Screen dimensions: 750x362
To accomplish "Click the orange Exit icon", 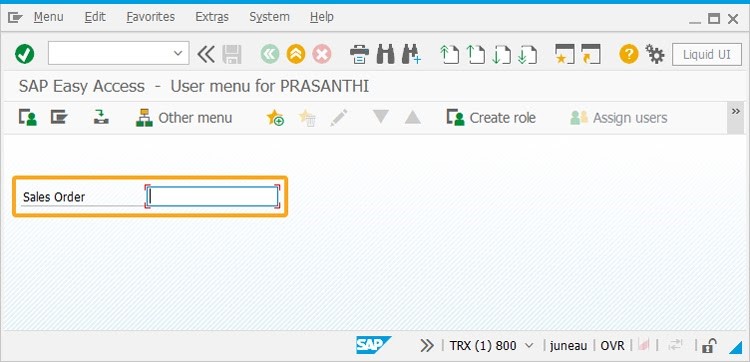I will click(x=296, y=54).
